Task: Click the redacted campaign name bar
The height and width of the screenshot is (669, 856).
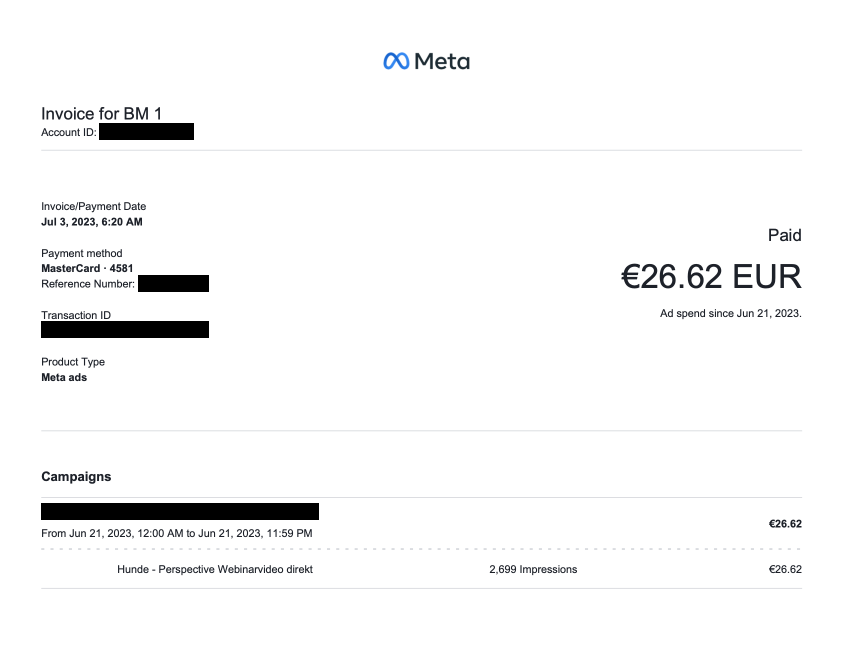Action: click(x=180, y=512)
